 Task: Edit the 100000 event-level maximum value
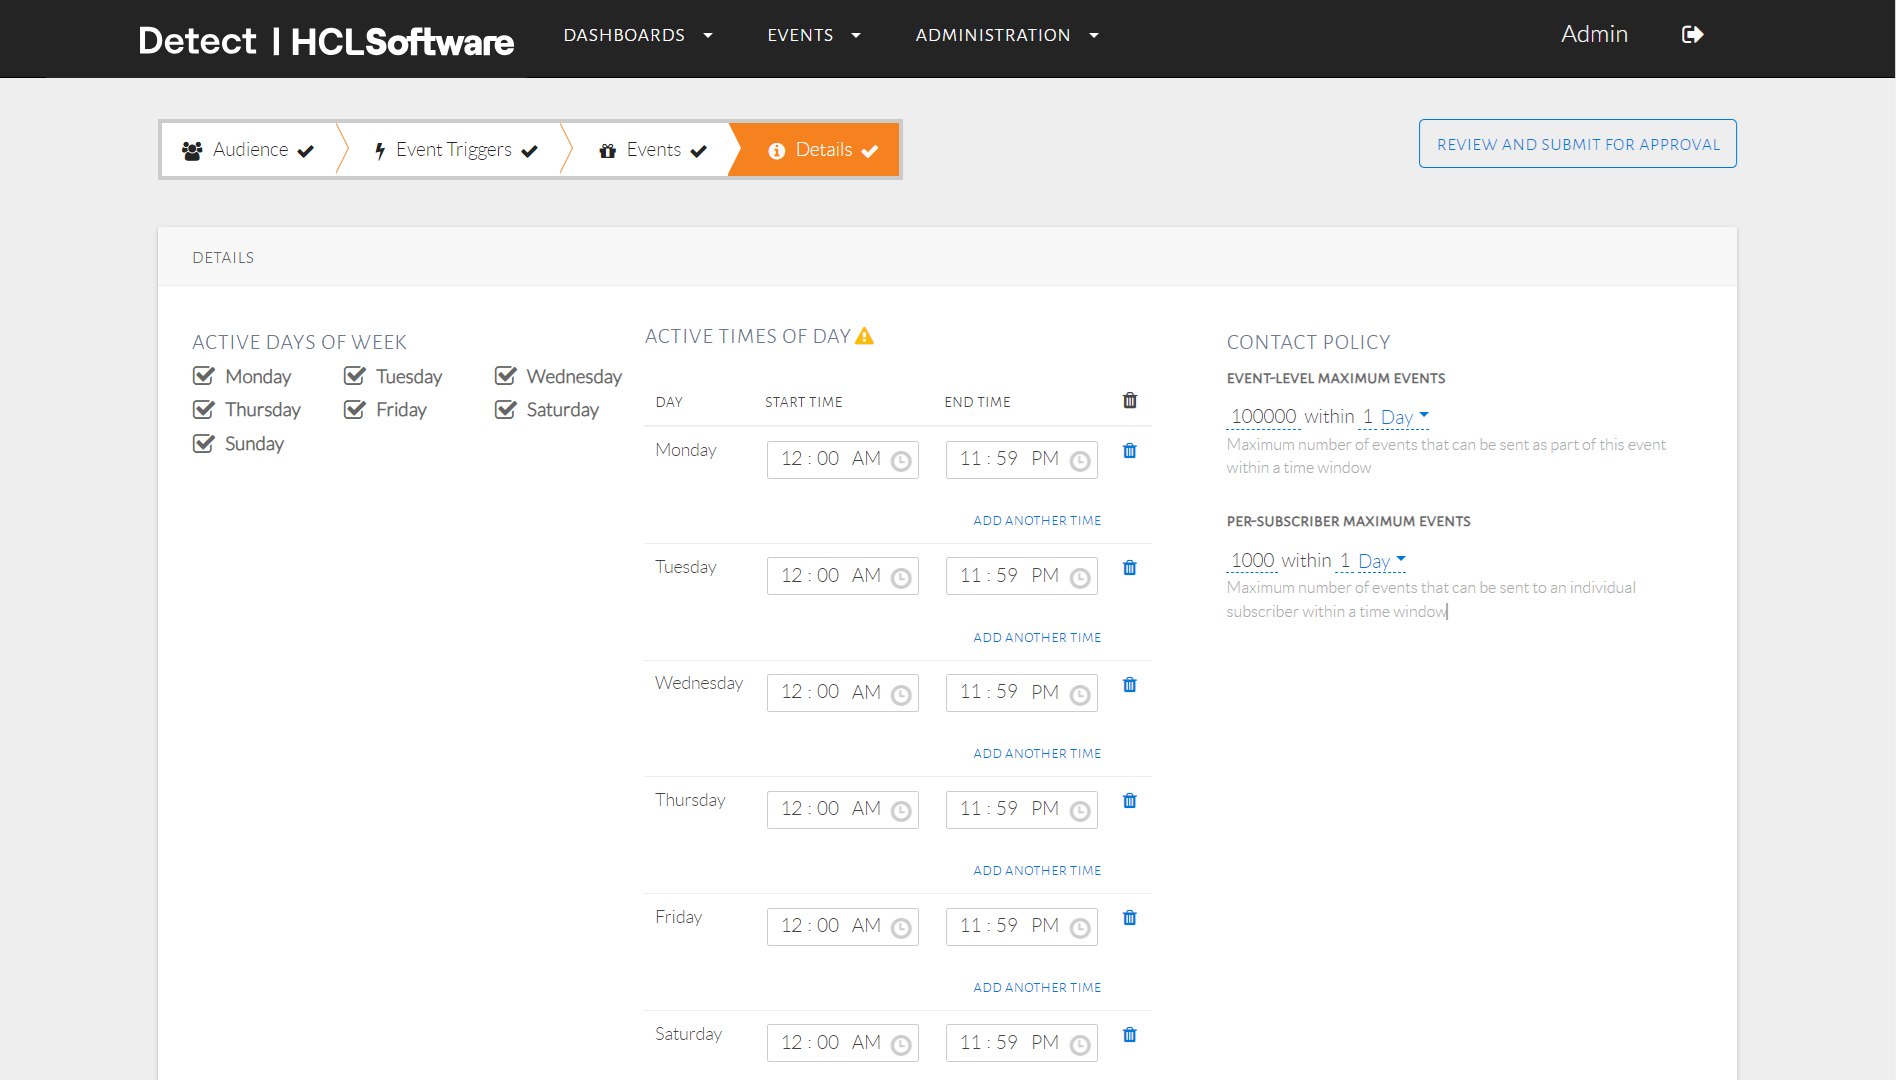[x=1263, y=417]
